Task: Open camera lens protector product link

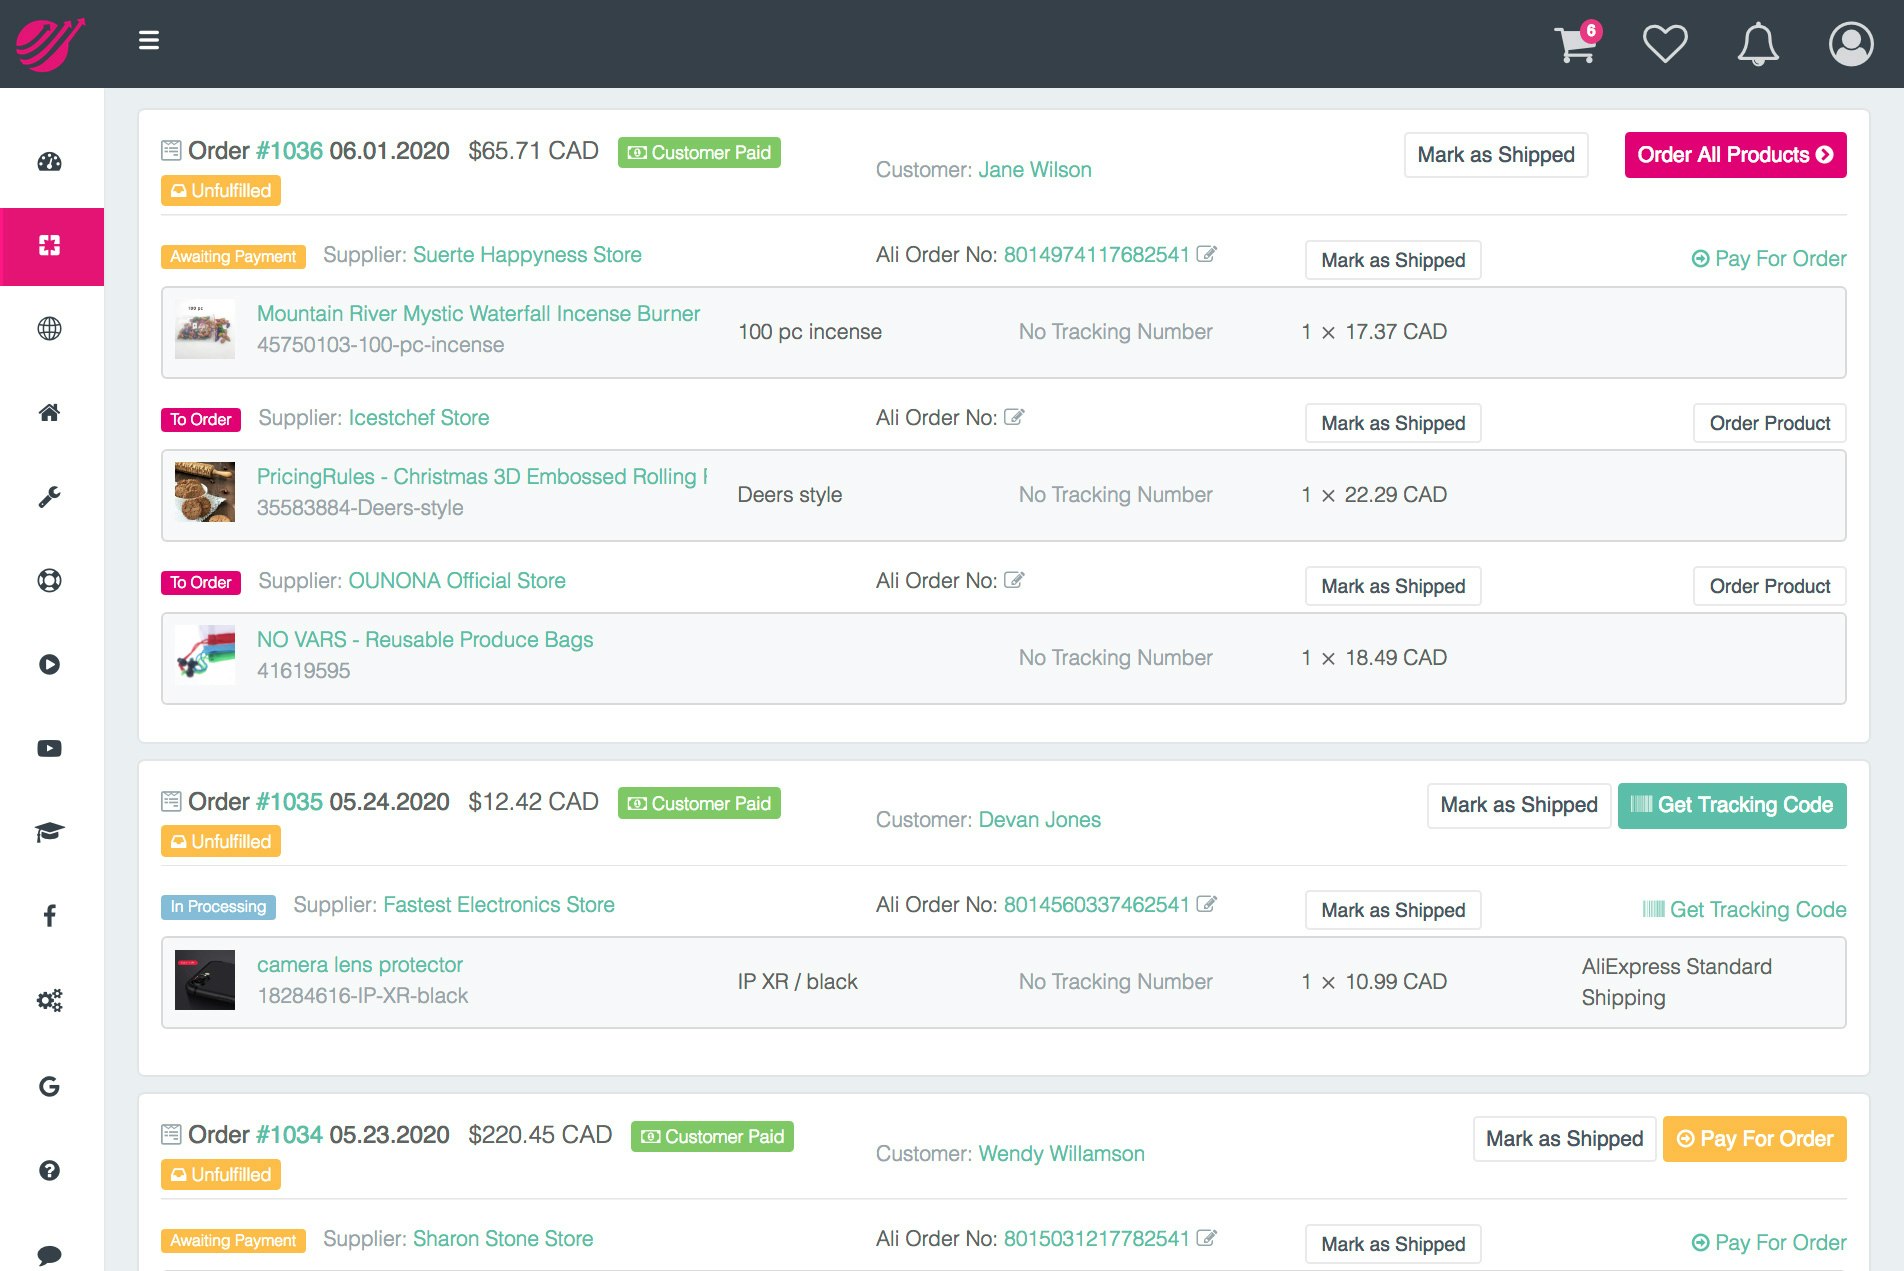Action: pyautogui.click(x=360, y=965)
